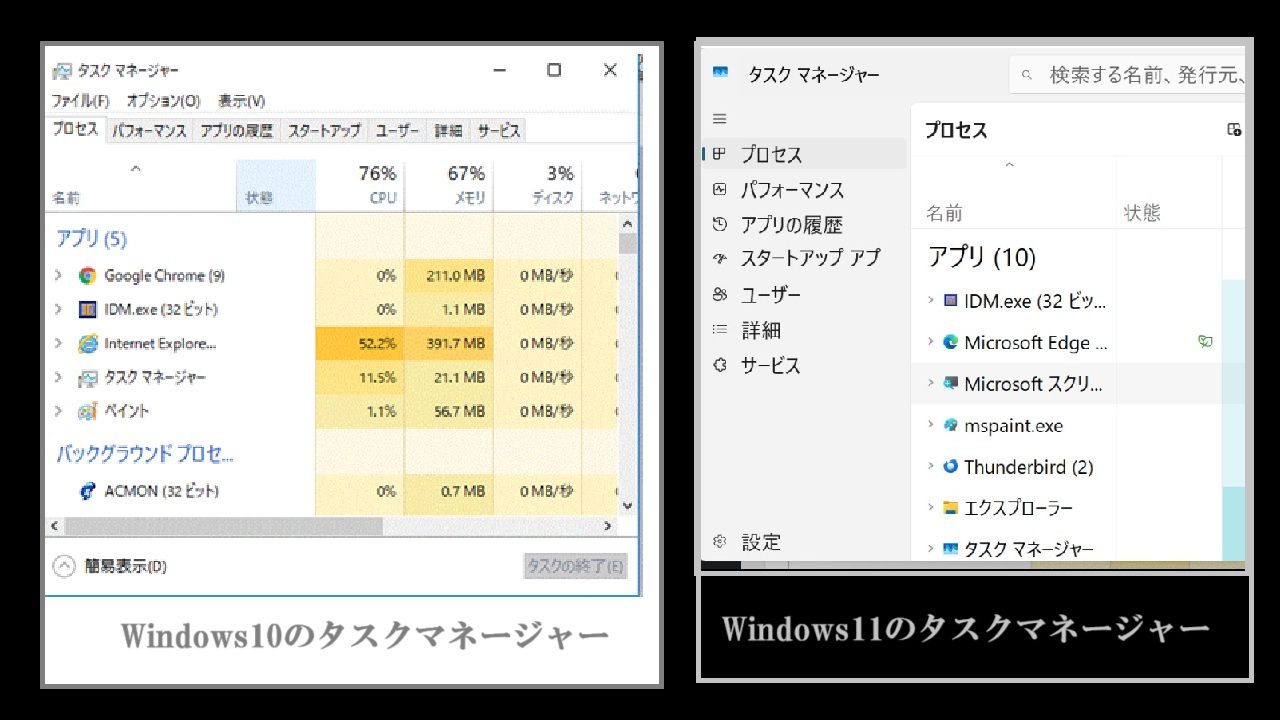1280x720 pixels.
Task: Click the パフォーマンス sidebar icon
Action: coord(719,189)
